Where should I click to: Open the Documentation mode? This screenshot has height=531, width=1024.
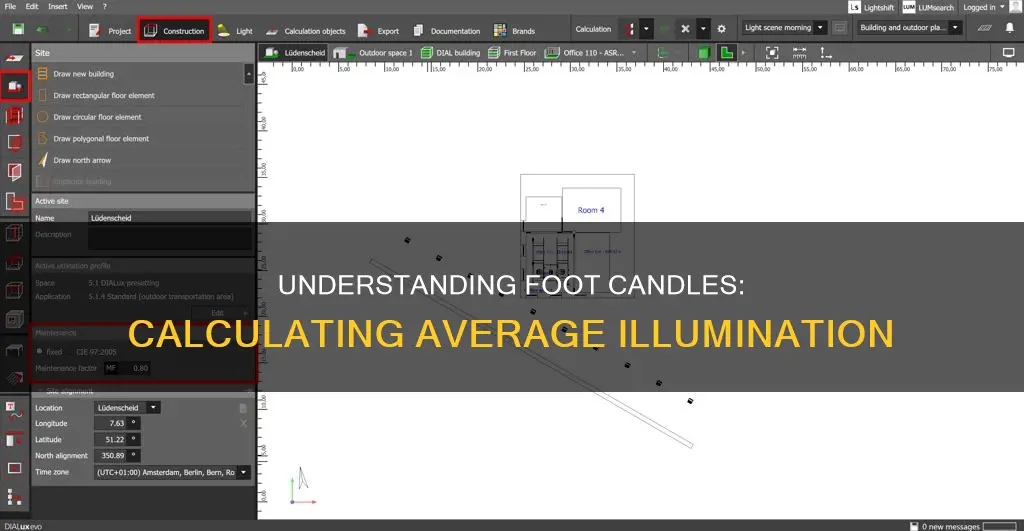447,31
